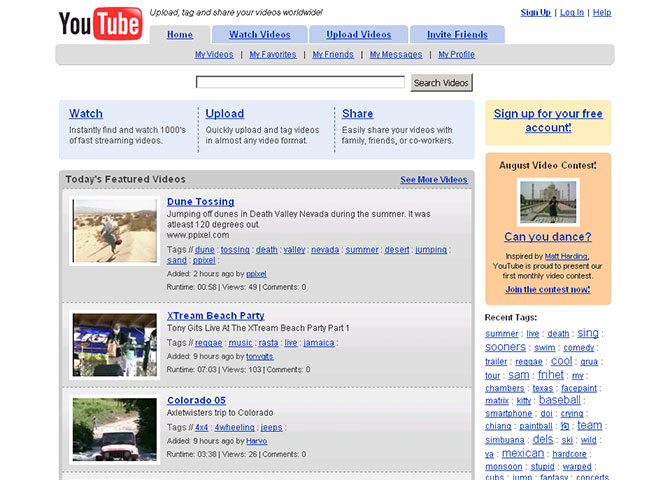This screenshot has height=480, width=670.
Task: Click the valley tag
Action: pyautogui.click(x=294, y=250)
